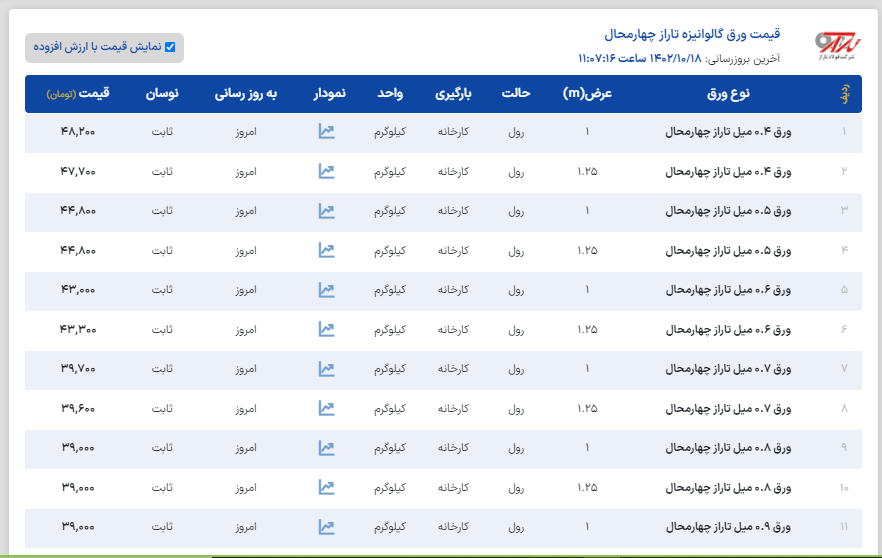
Task: Open the sheet name link in row 5
Action: coord(728,290)
